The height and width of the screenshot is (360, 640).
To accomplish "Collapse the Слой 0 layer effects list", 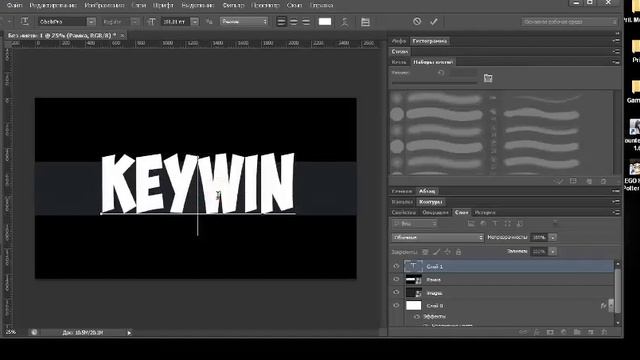I will pos(611,305).
